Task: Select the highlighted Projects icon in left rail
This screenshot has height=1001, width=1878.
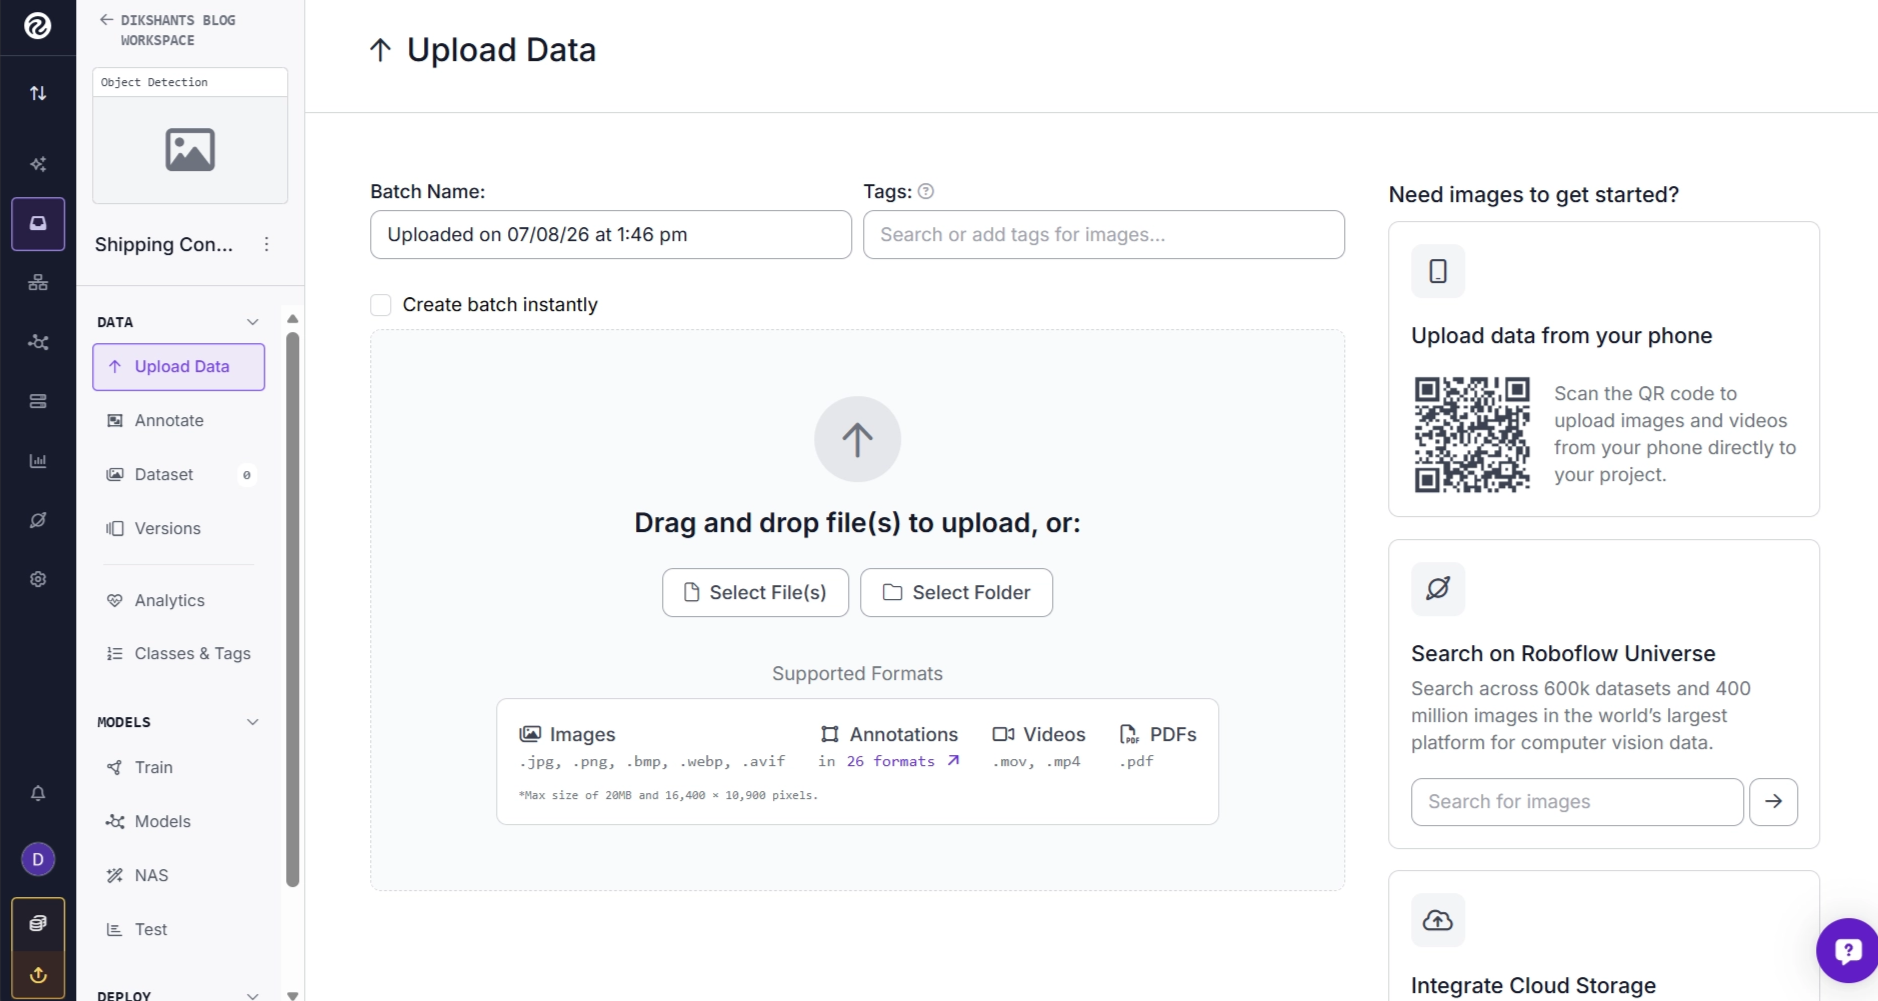Action: (x=38, y=223)
